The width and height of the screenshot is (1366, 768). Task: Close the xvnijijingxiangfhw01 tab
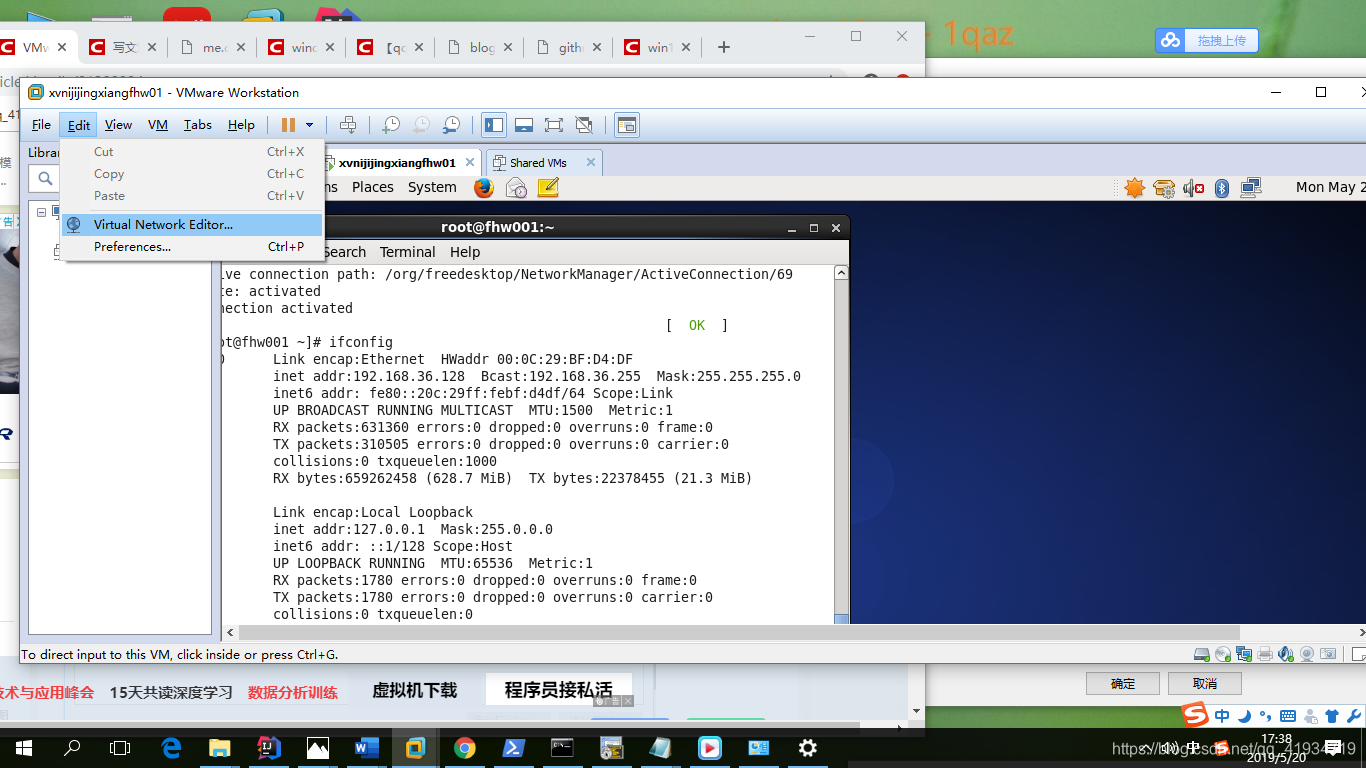[468, 162]
